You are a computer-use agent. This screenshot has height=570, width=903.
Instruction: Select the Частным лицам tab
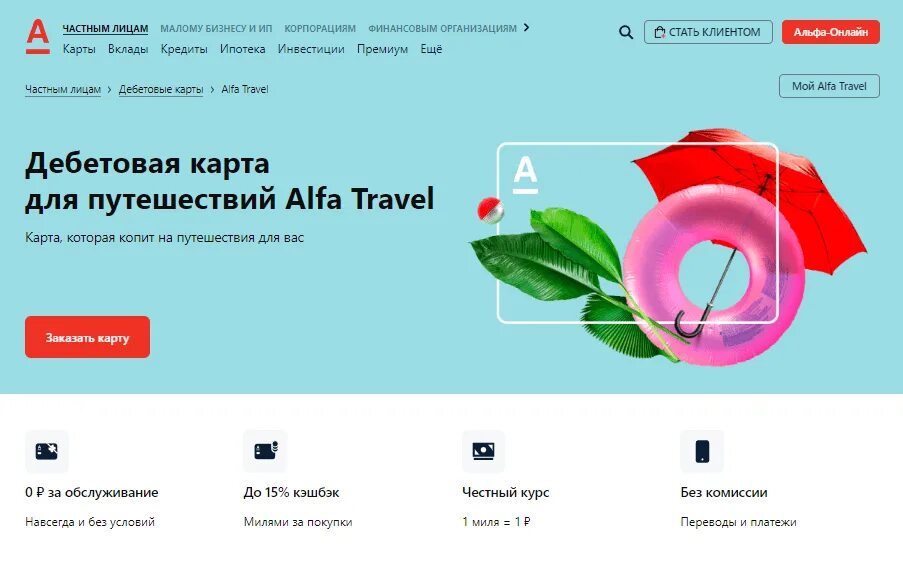pos(105,28)
